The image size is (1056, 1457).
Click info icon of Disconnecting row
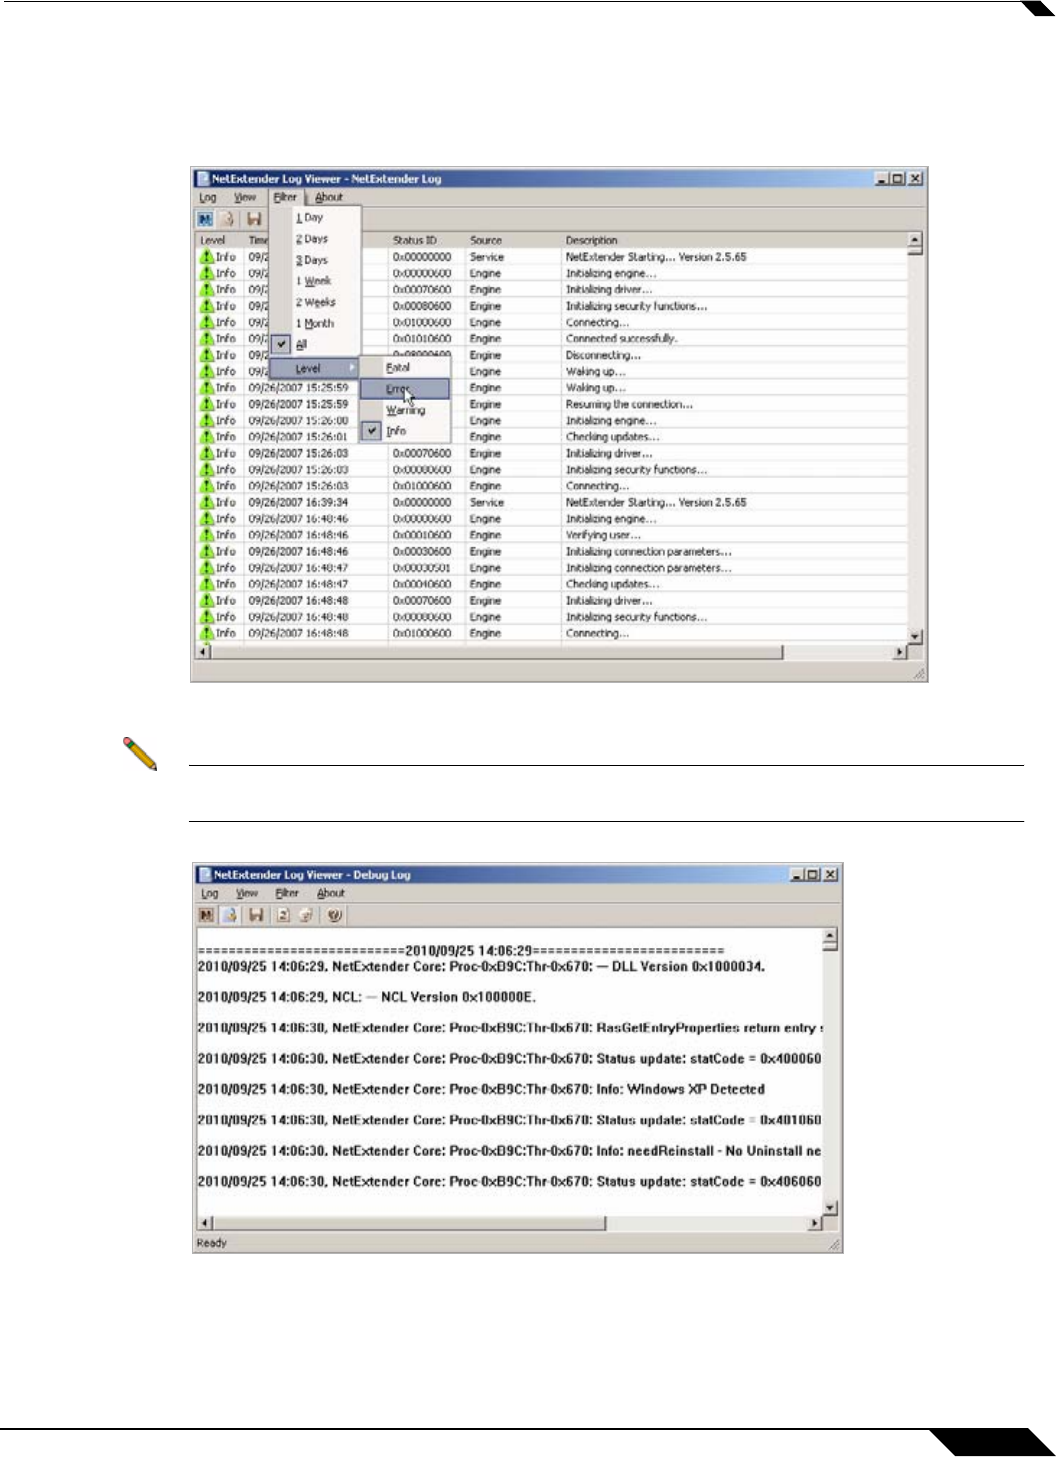pos(207,355)
